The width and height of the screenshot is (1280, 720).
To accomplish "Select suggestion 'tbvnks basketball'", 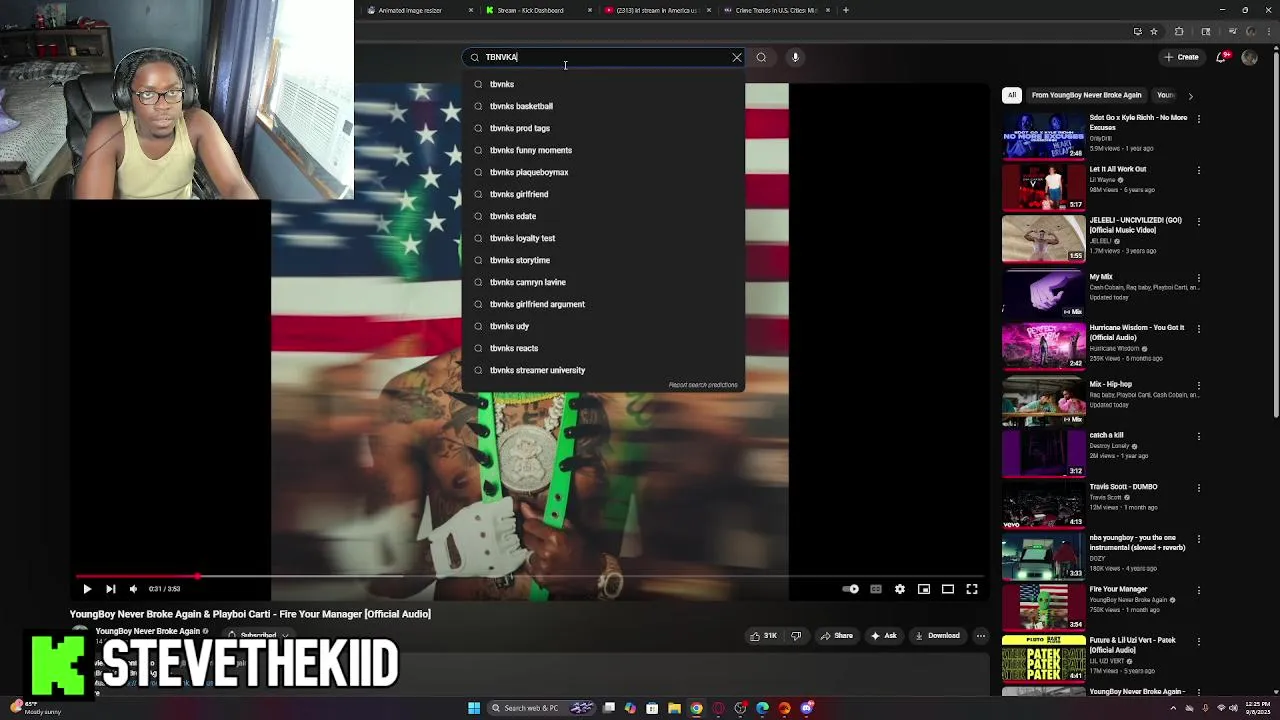I will (x=603, y=106).
